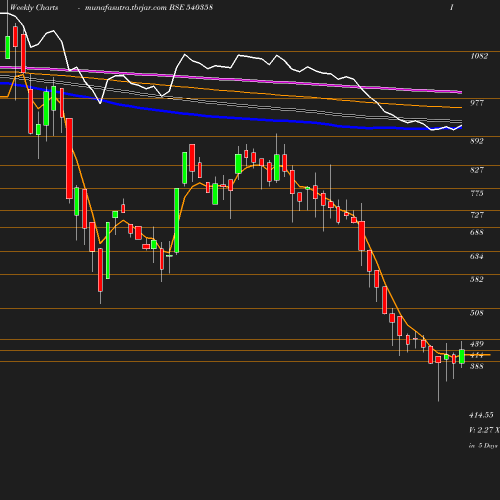Click the 439 price level label
Image resolution: width=500 pixels, height=500 pixels.
coord(477,344)
